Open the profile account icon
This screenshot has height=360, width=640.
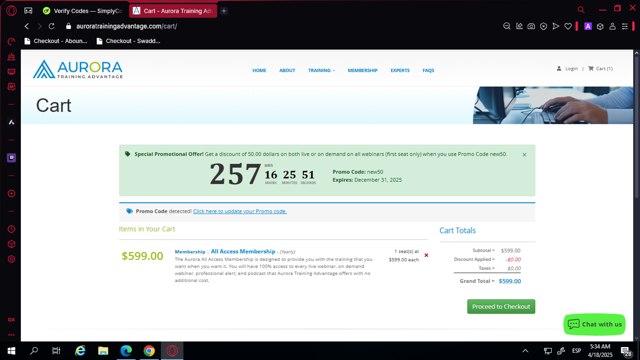612,26
